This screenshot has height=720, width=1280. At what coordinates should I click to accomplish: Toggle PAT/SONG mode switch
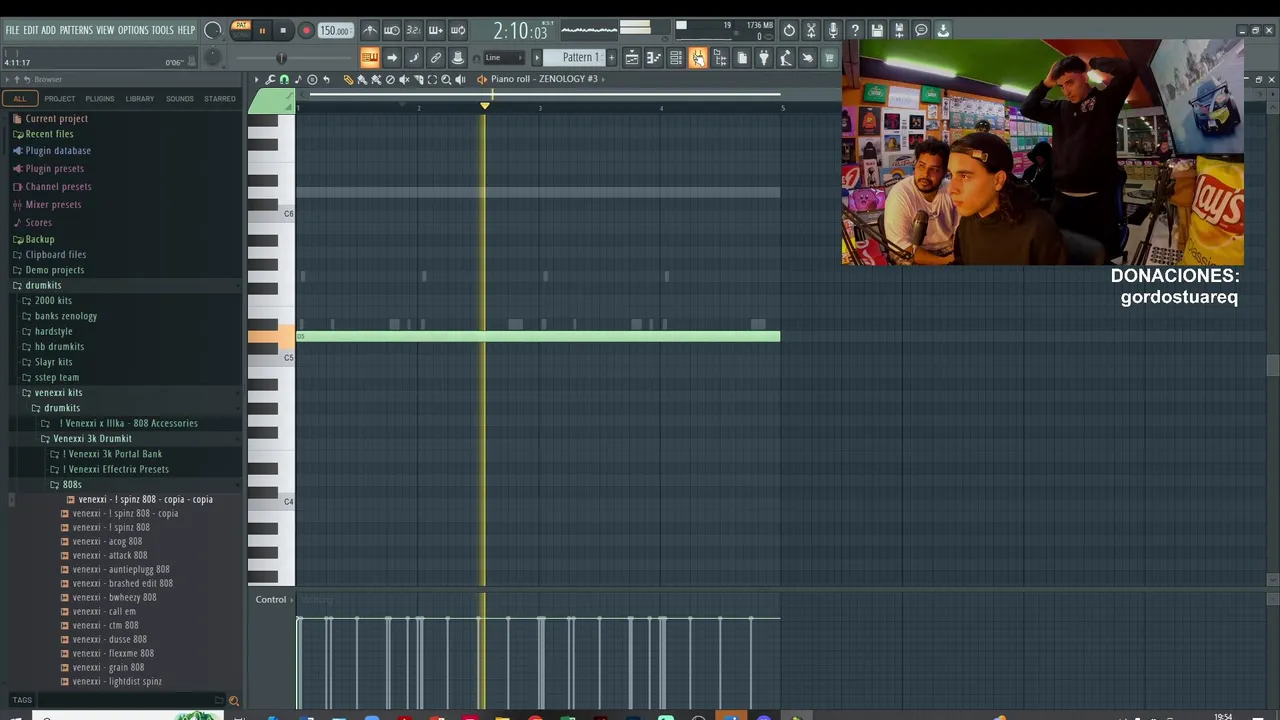[241, 30]
